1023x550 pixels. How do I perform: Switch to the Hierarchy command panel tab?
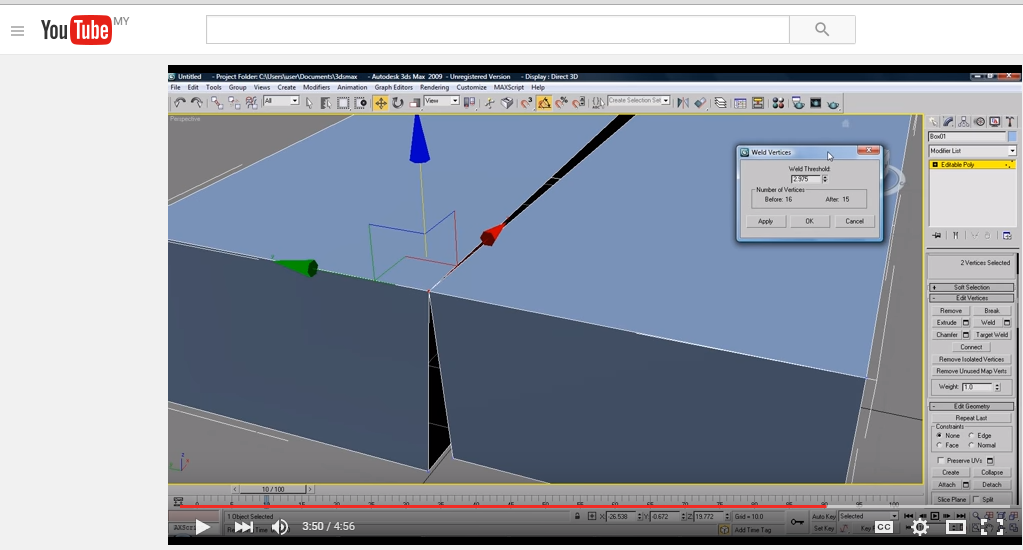964,121
